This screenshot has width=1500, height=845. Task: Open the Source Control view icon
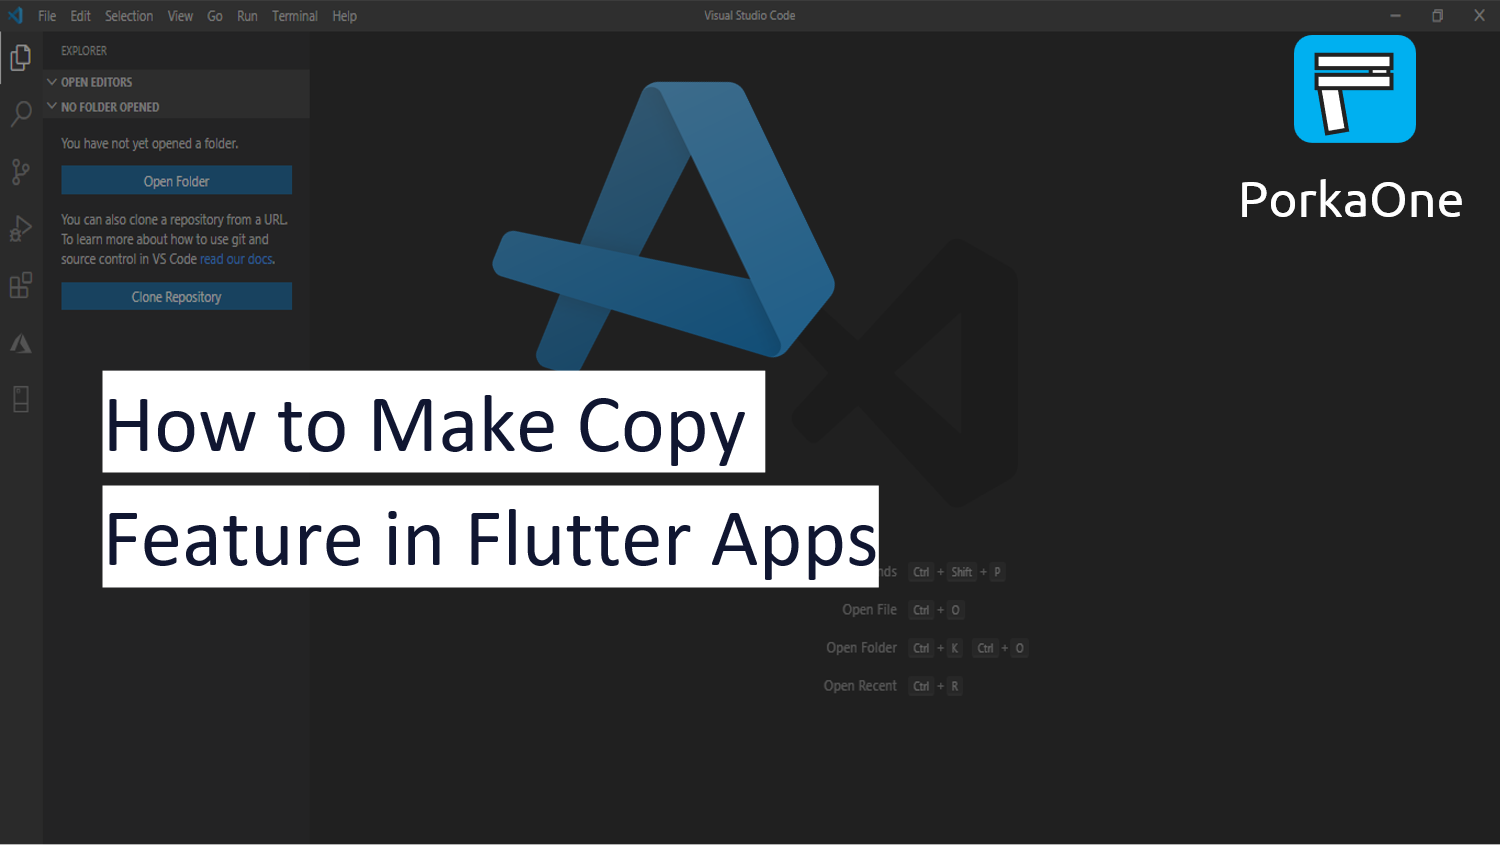pyautogui.click(x=21, y=171)
